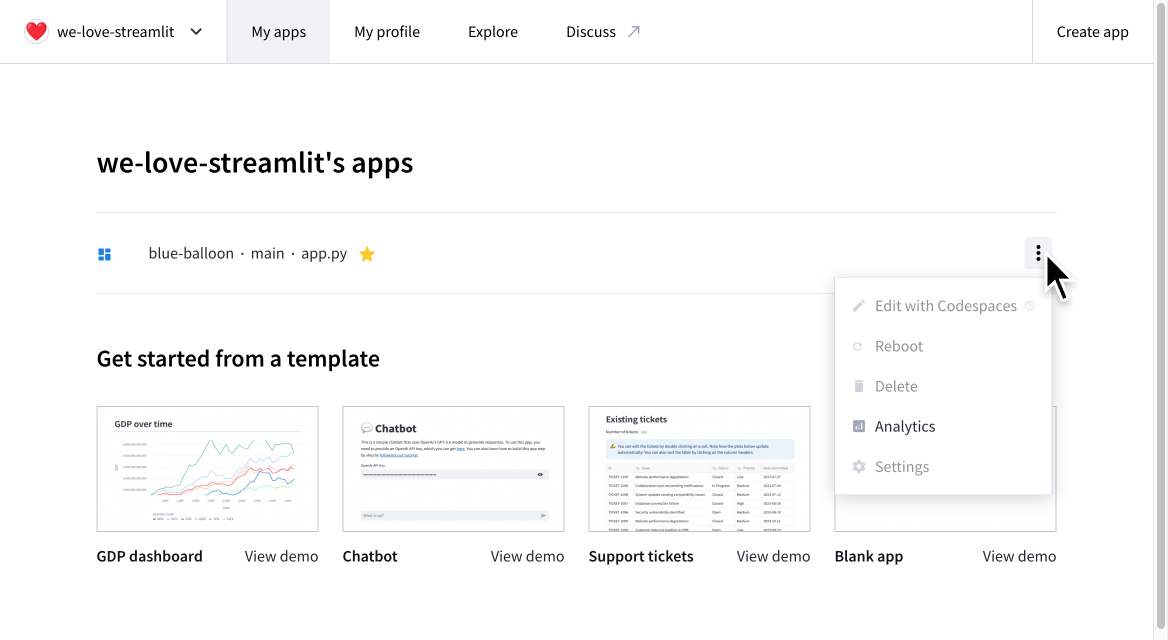Click the bar chart icon beside Analytics
Viewport: 1168px width, 640px height.
858,426
